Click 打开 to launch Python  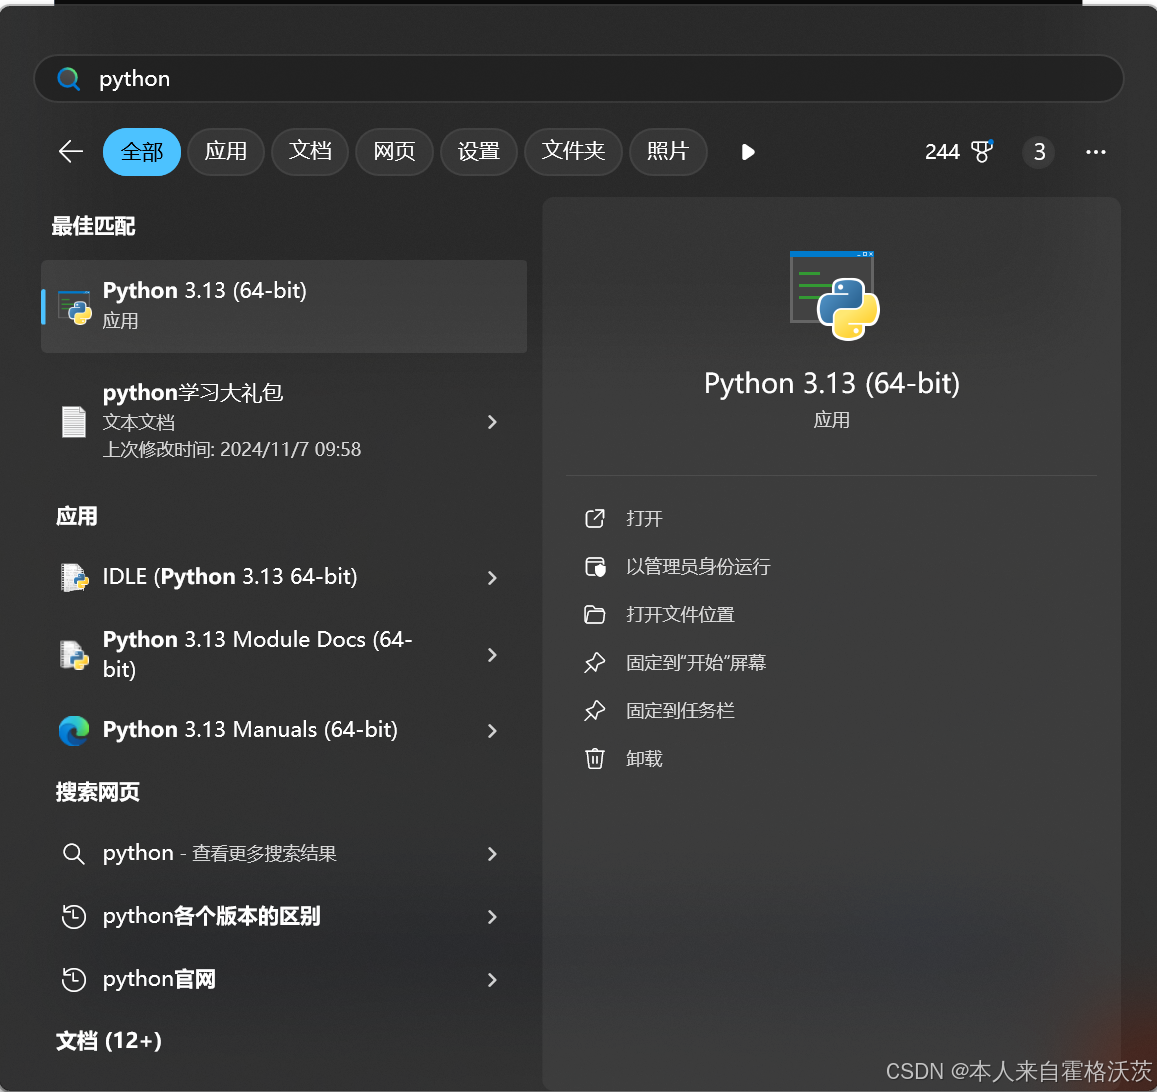click(644, 519)
